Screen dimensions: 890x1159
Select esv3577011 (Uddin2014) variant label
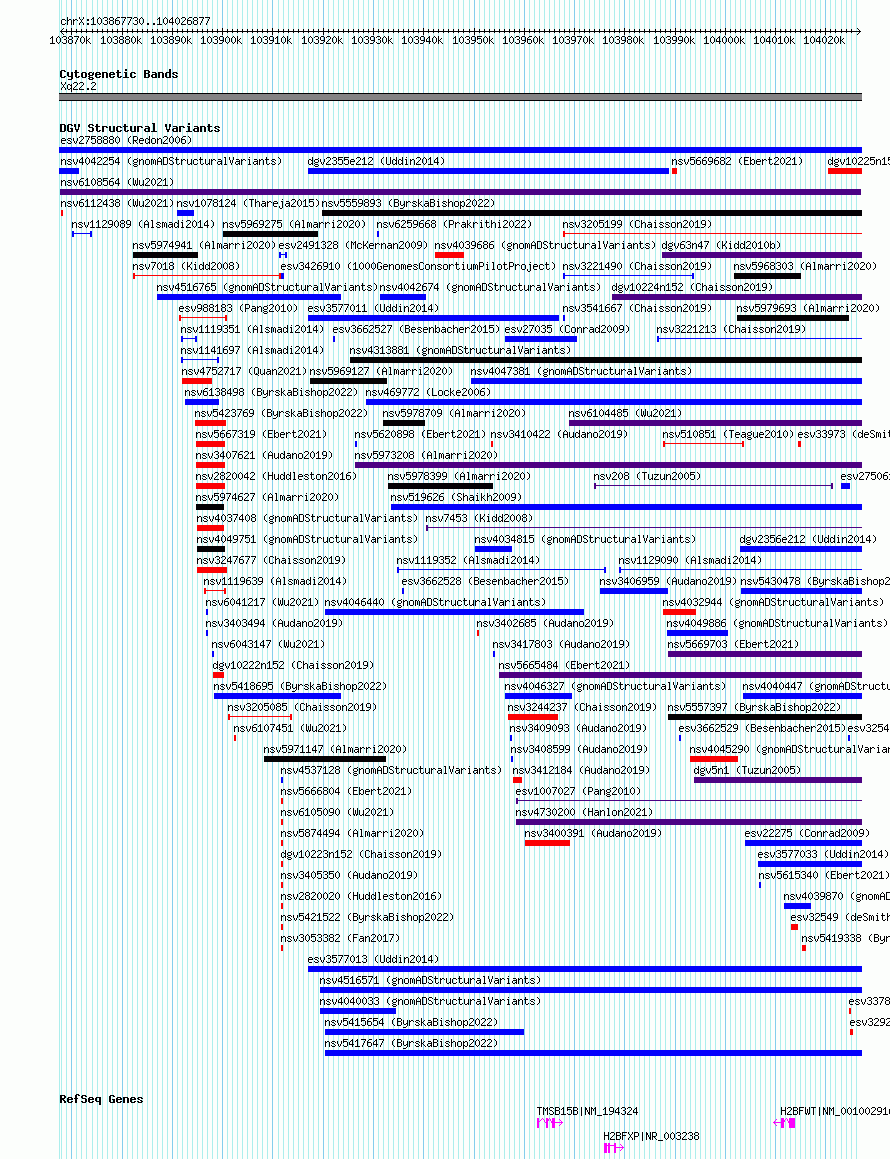[x=373, y=308]
